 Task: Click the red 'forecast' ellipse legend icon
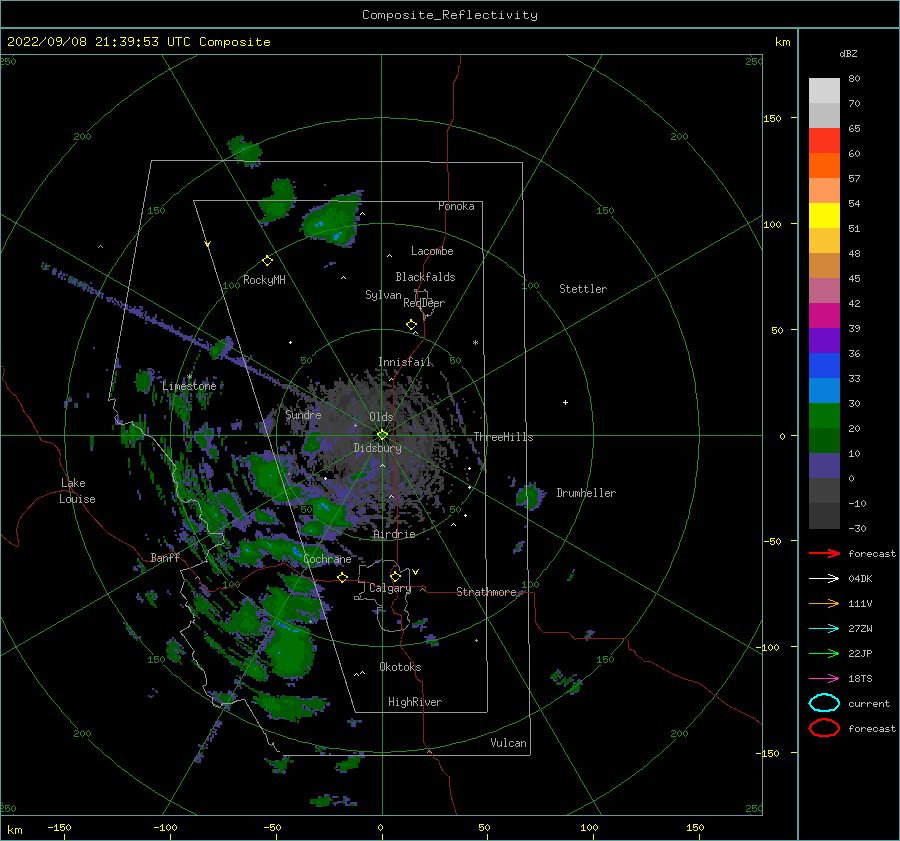point(824,728)
